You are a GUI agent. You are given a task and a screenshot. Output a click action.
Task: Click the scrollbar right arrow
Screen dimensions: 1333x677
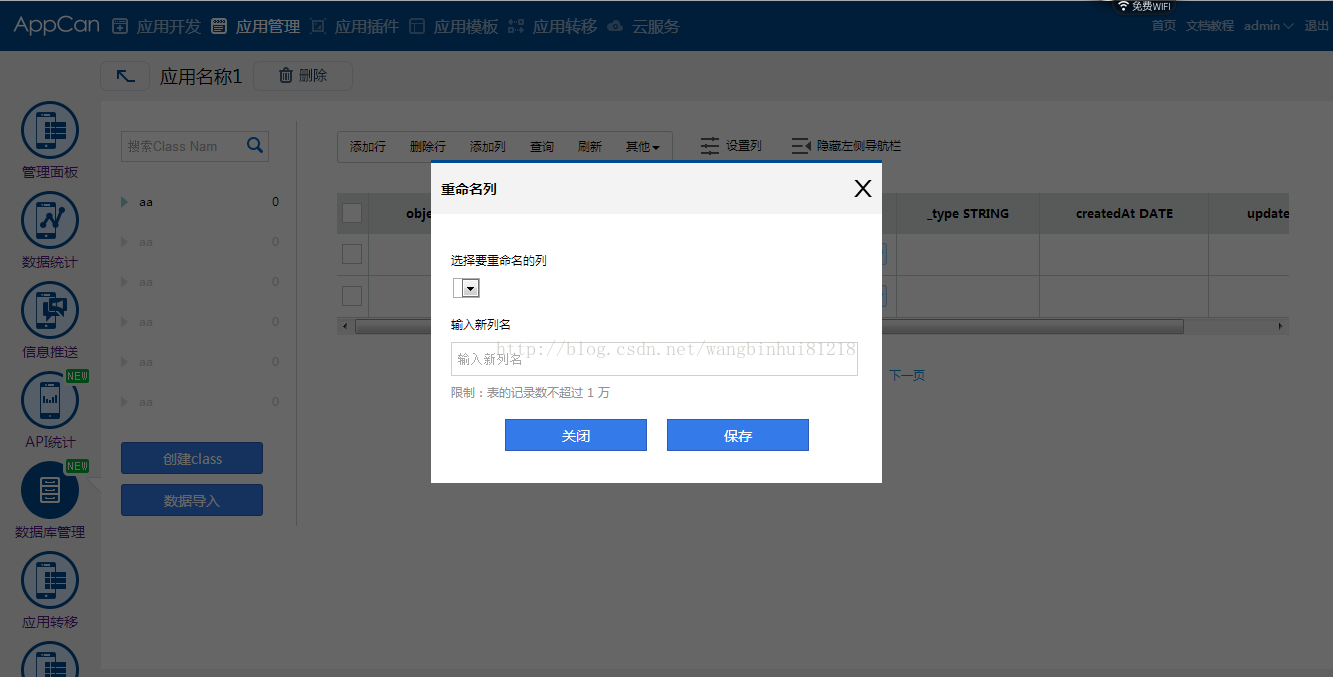[x=1281, y=326]
